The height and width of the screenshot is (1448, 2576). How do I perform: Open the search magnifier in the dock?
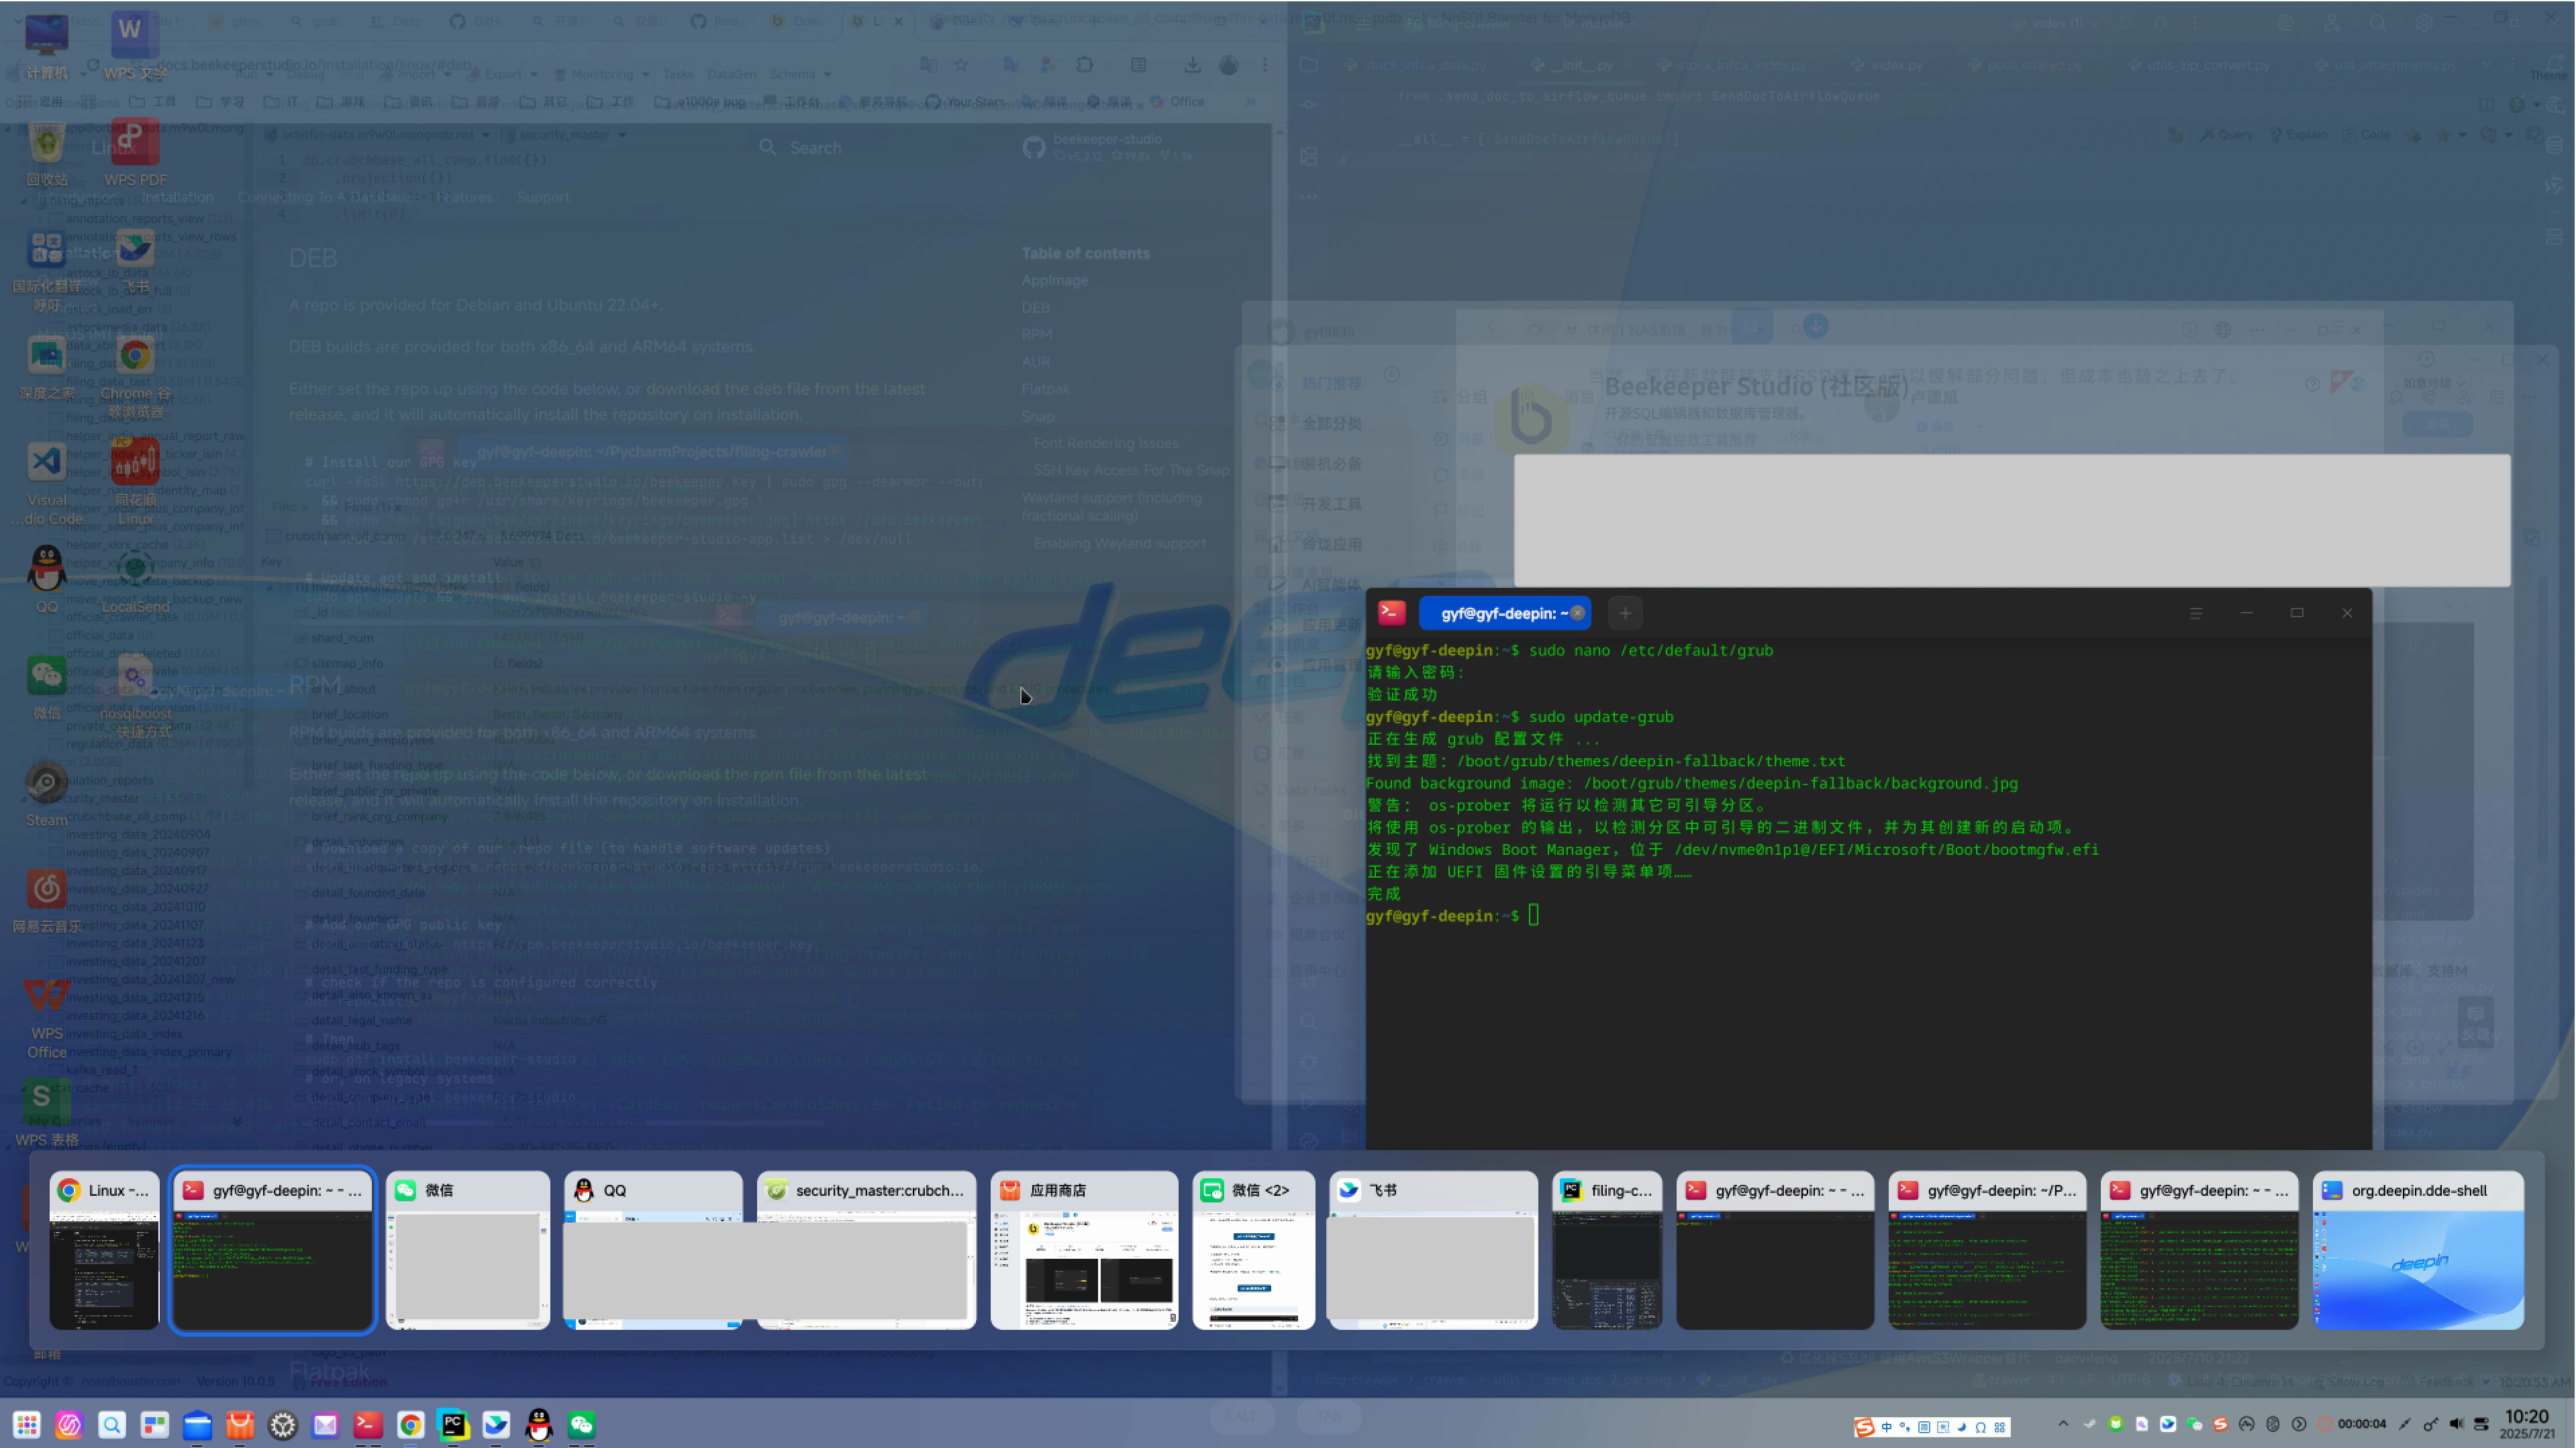112,1424
